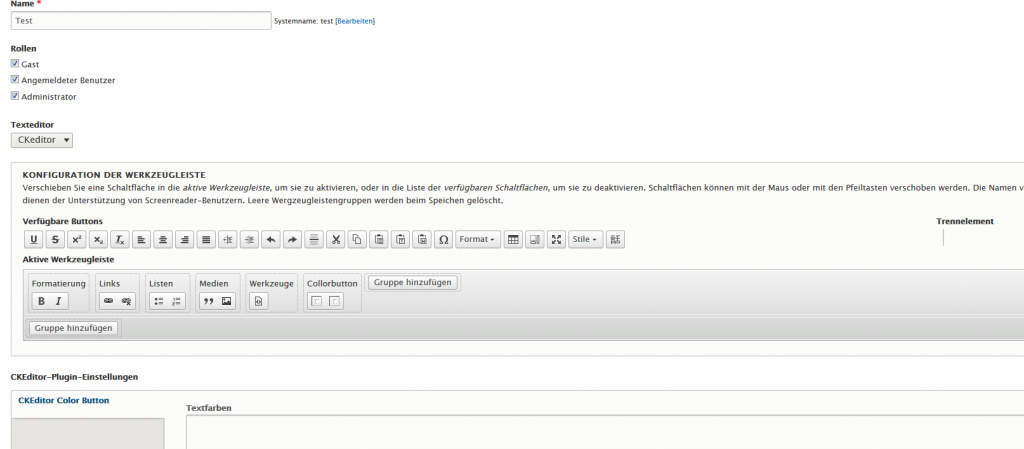Select the Table button
1024x449 pixels.
(513, 240)
